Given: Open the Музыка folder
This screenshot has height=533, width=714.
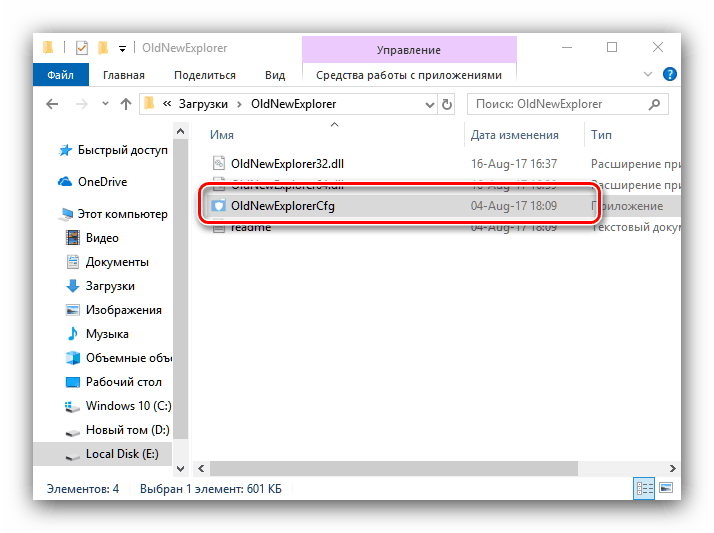Looking at the screenshot, I should (x=107, y=334).
